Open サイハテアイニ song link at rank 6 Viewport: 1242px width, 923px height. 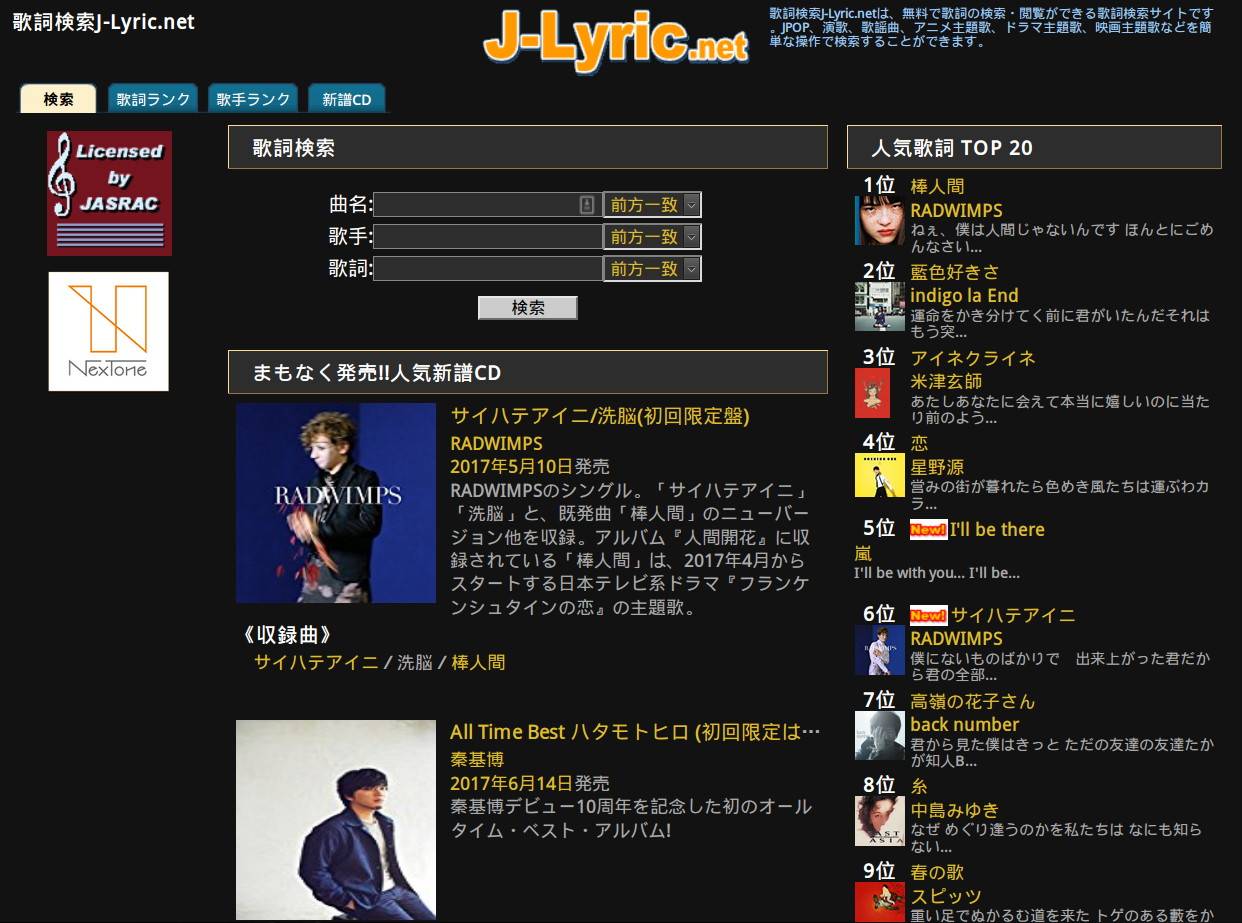(x=1013, y=615)
